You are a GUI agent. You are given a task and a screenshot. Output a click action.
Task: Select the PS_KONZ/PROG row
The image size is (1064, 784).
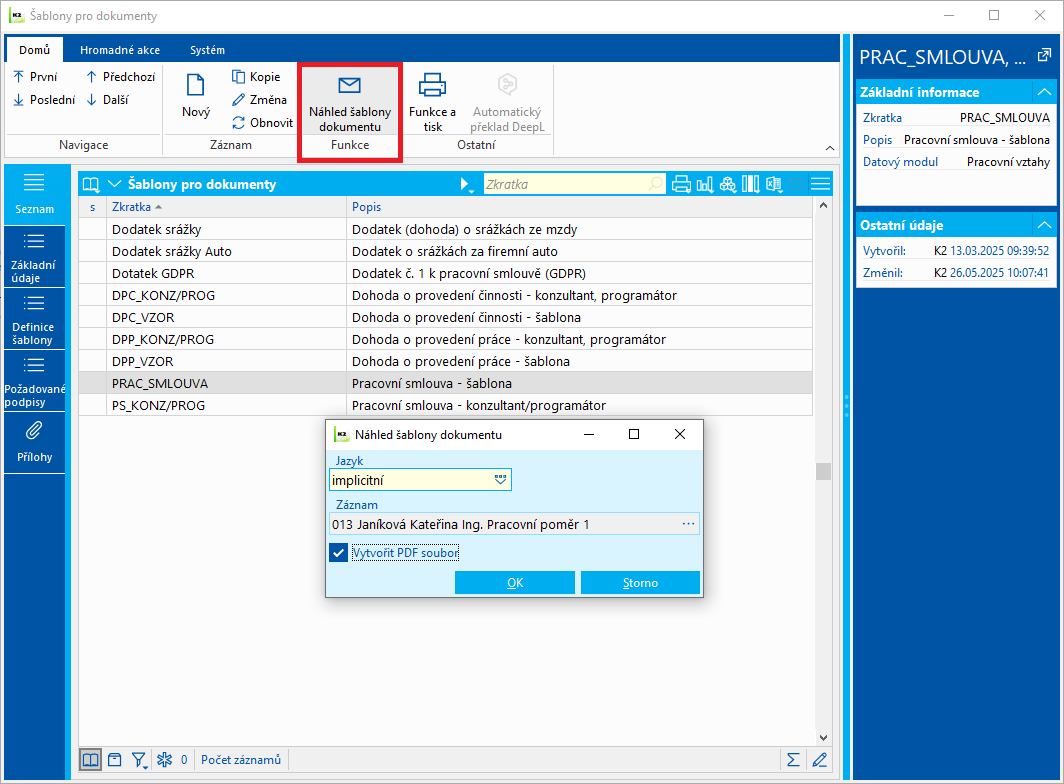click(x=445, y=405)
